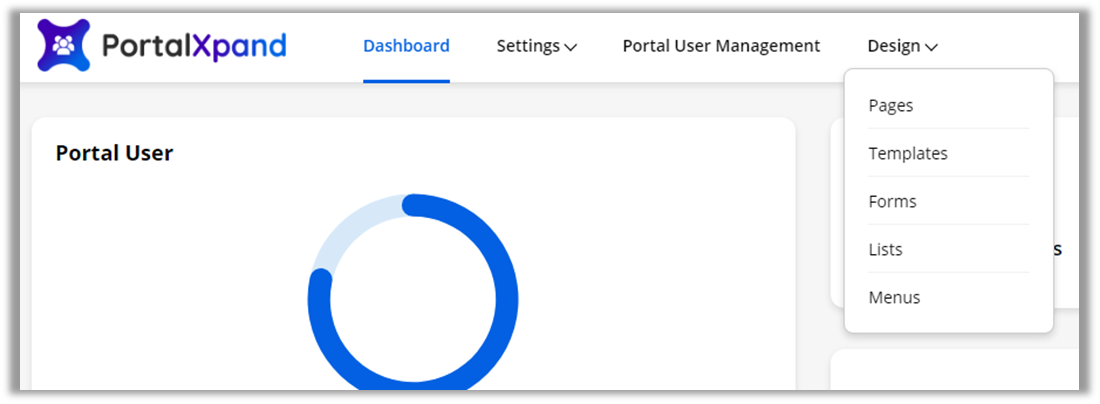Select the Lists menu entry
Viewport: 1100px width, 404px height.
click(886, 249)
